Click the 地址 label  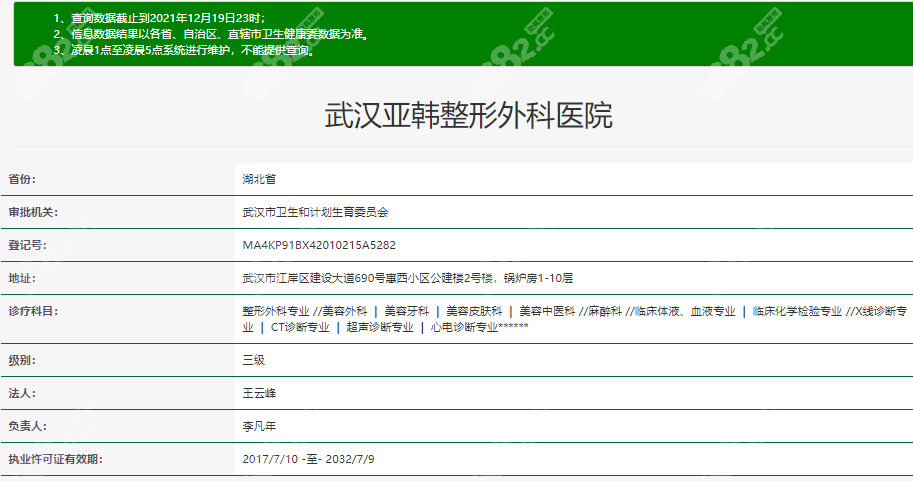(22, 278)
